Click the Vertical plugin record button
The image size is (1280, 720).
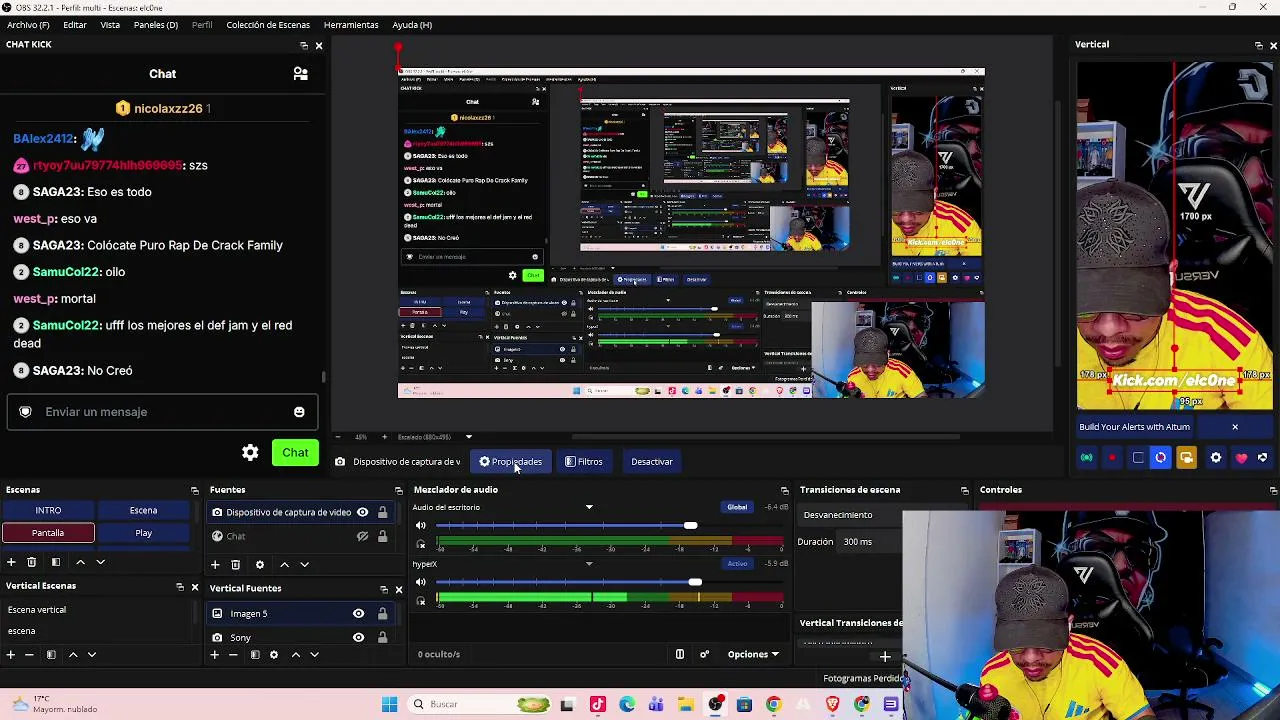(x=1112, y=458)
